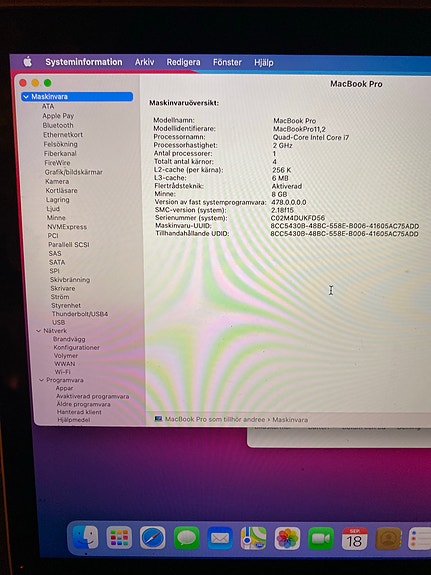Open Photos app in Dock

287,538
